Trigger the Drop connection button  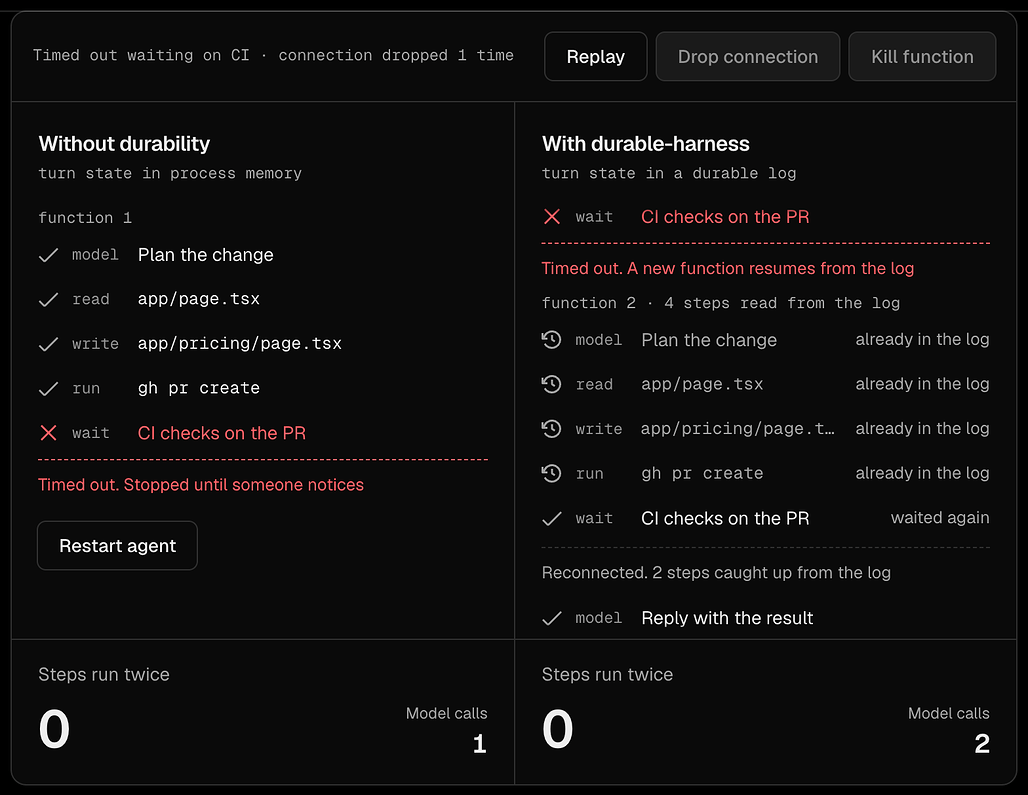pyautogui.click(x=747, y=56)
